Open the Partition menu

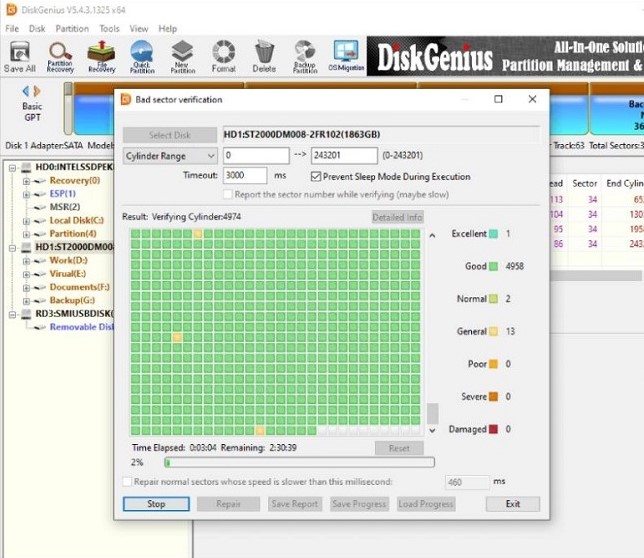tap(72, 29)
